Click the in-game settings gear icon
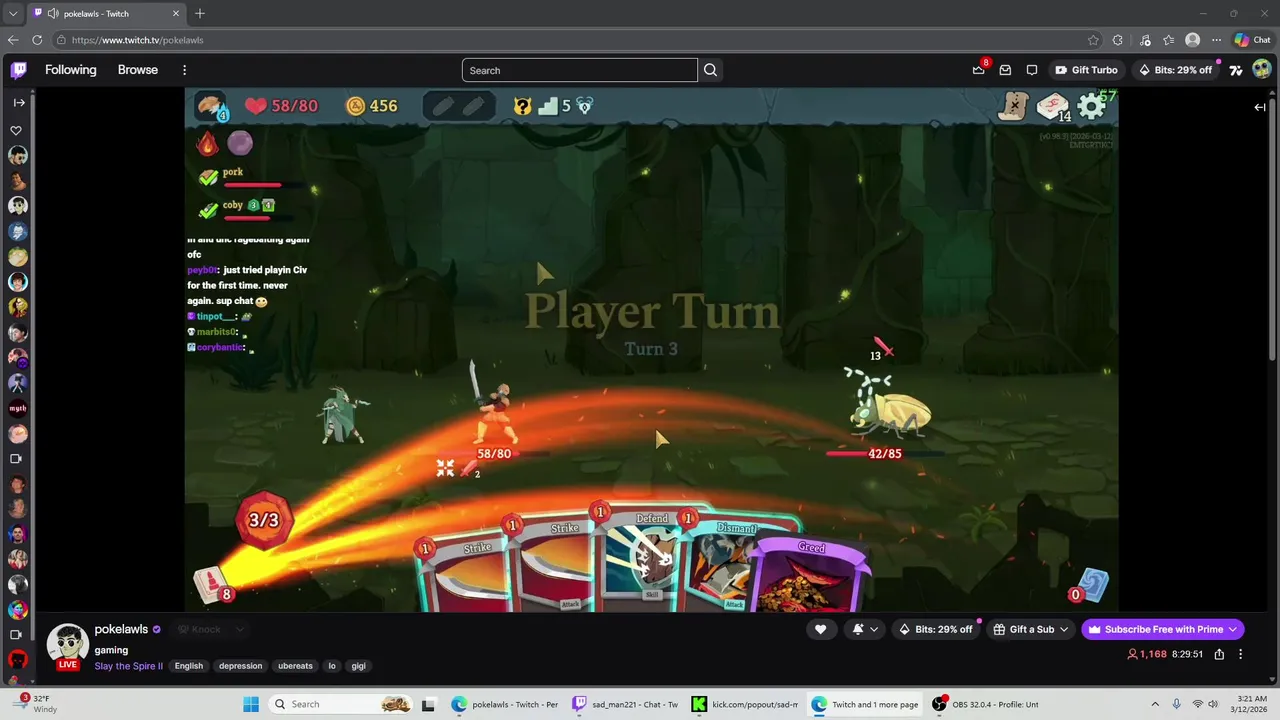This screenshot has height=720, width=1280. (1091, 107)
